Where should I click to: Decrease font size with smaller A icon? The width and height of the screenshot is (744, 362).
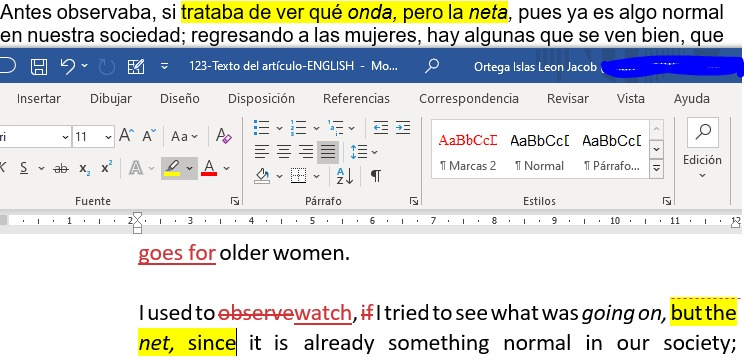tap(149, 136)
